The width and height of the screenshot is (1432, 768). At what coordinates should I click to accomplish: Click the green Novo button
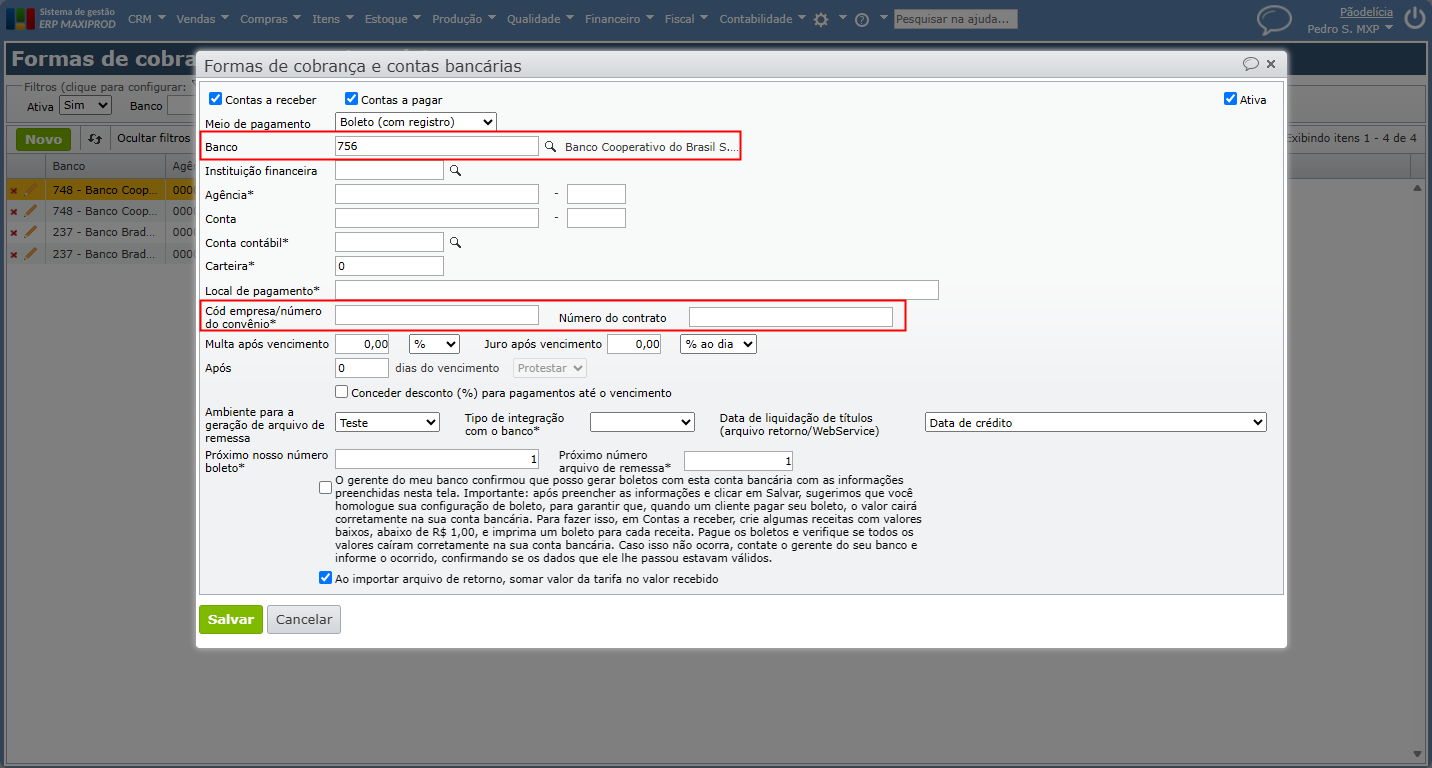43,139
